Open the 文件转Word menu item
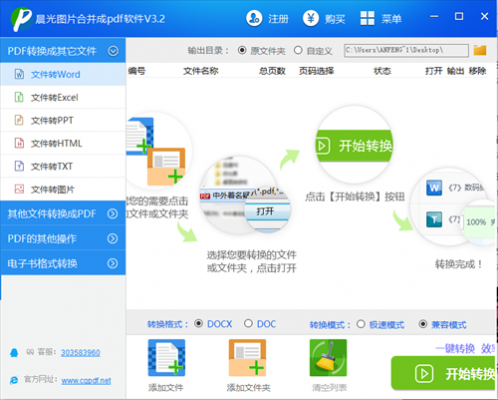 tap(63, 74)
